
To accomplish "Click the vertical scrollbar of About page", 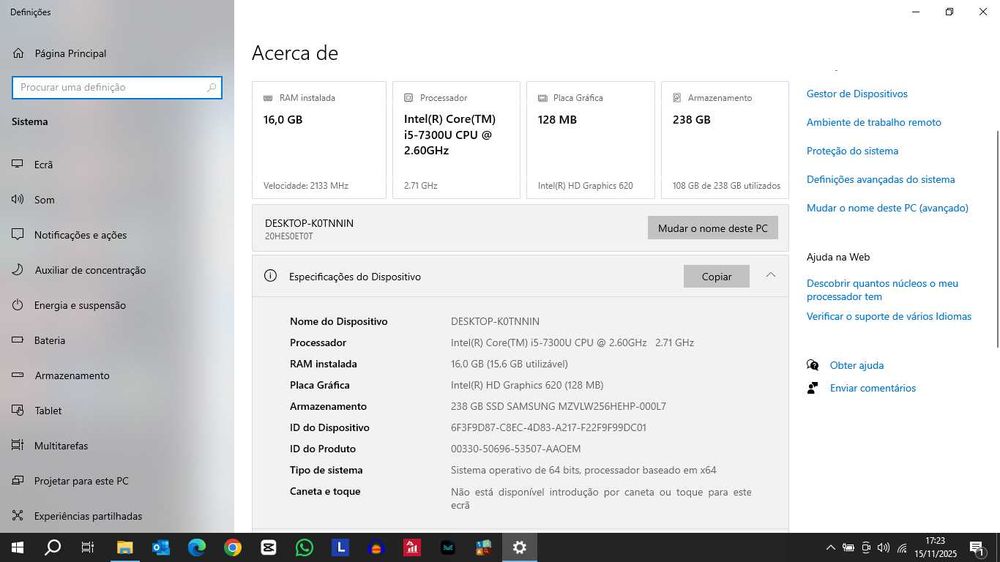I will coord(997,239).
